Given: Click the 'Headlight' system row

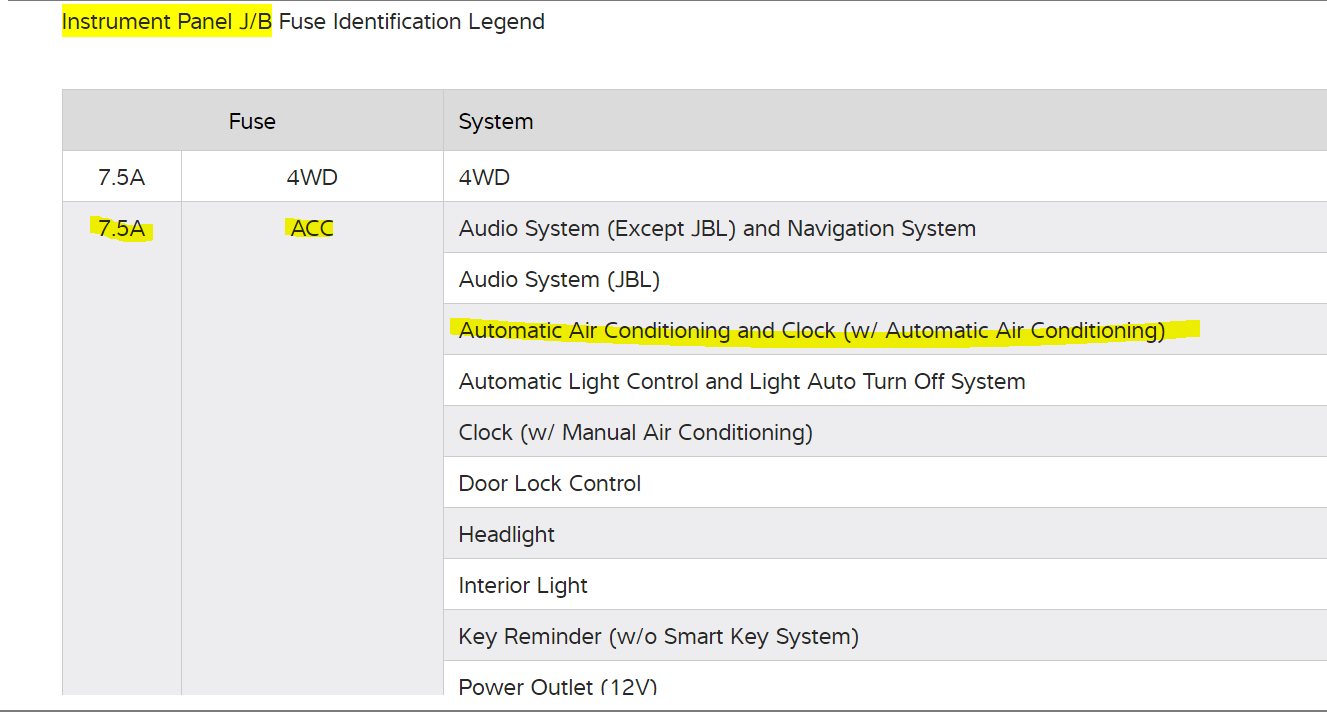Looking at the screenshot, I should [506, 535].
